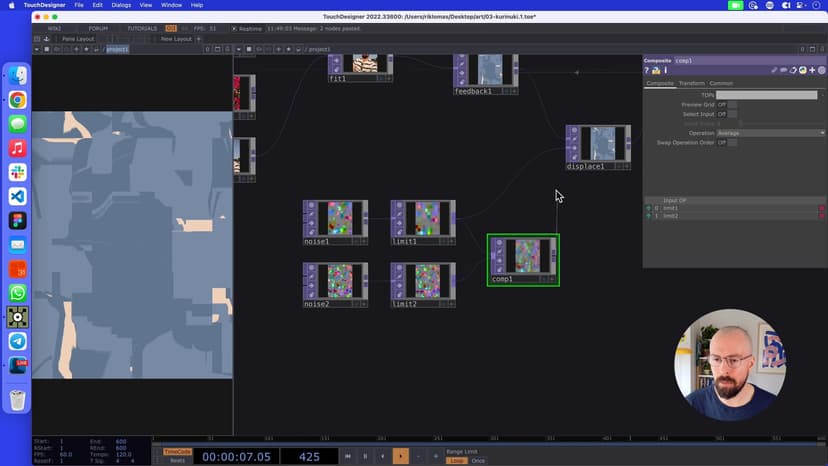Toggle Swap Operation Order
The height and width of the screenshot is (466, 828).
tap(732, 143)
